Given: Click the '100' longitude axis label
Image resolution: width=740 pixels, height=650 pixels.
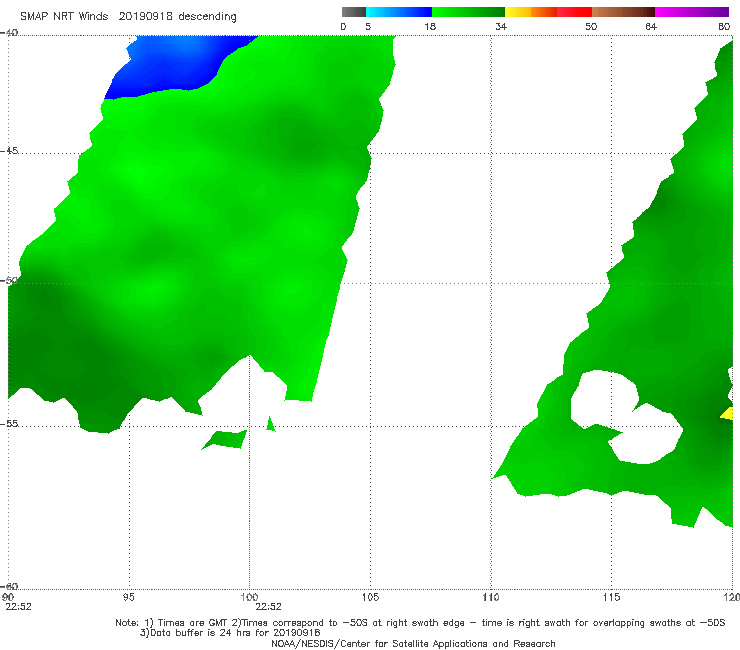Looking at the screenshot, I should click(x=249, y=597).
